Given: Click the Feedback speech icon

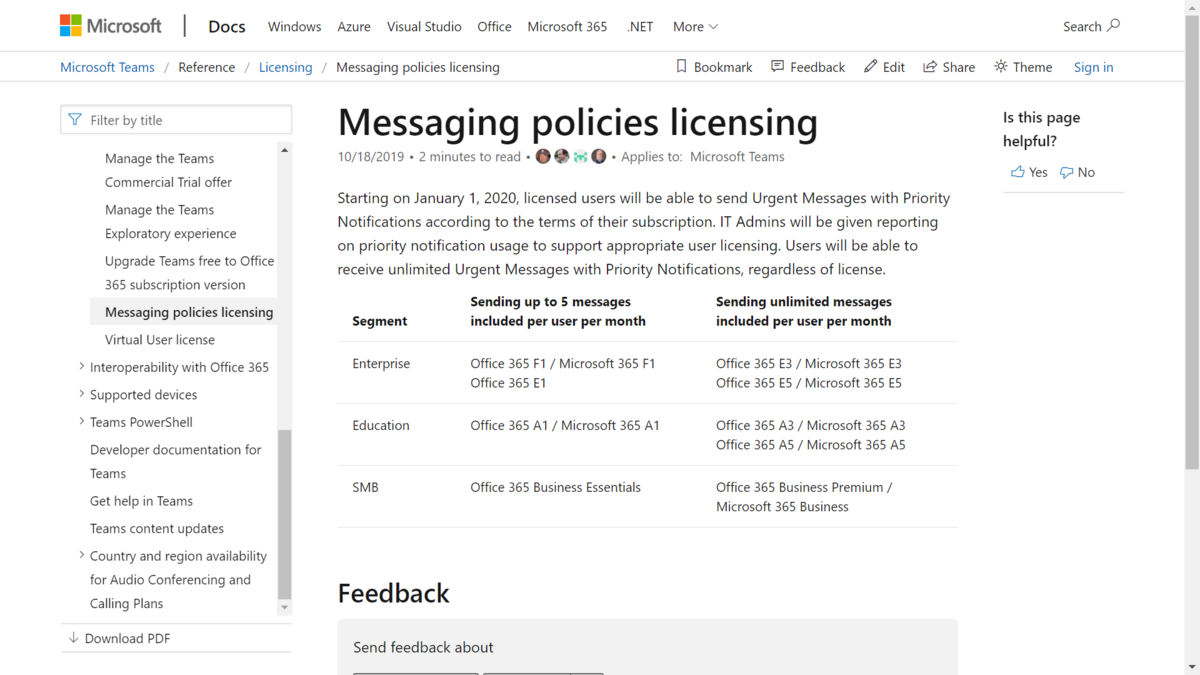Looking at the screenshot, I should pos(777,66).
